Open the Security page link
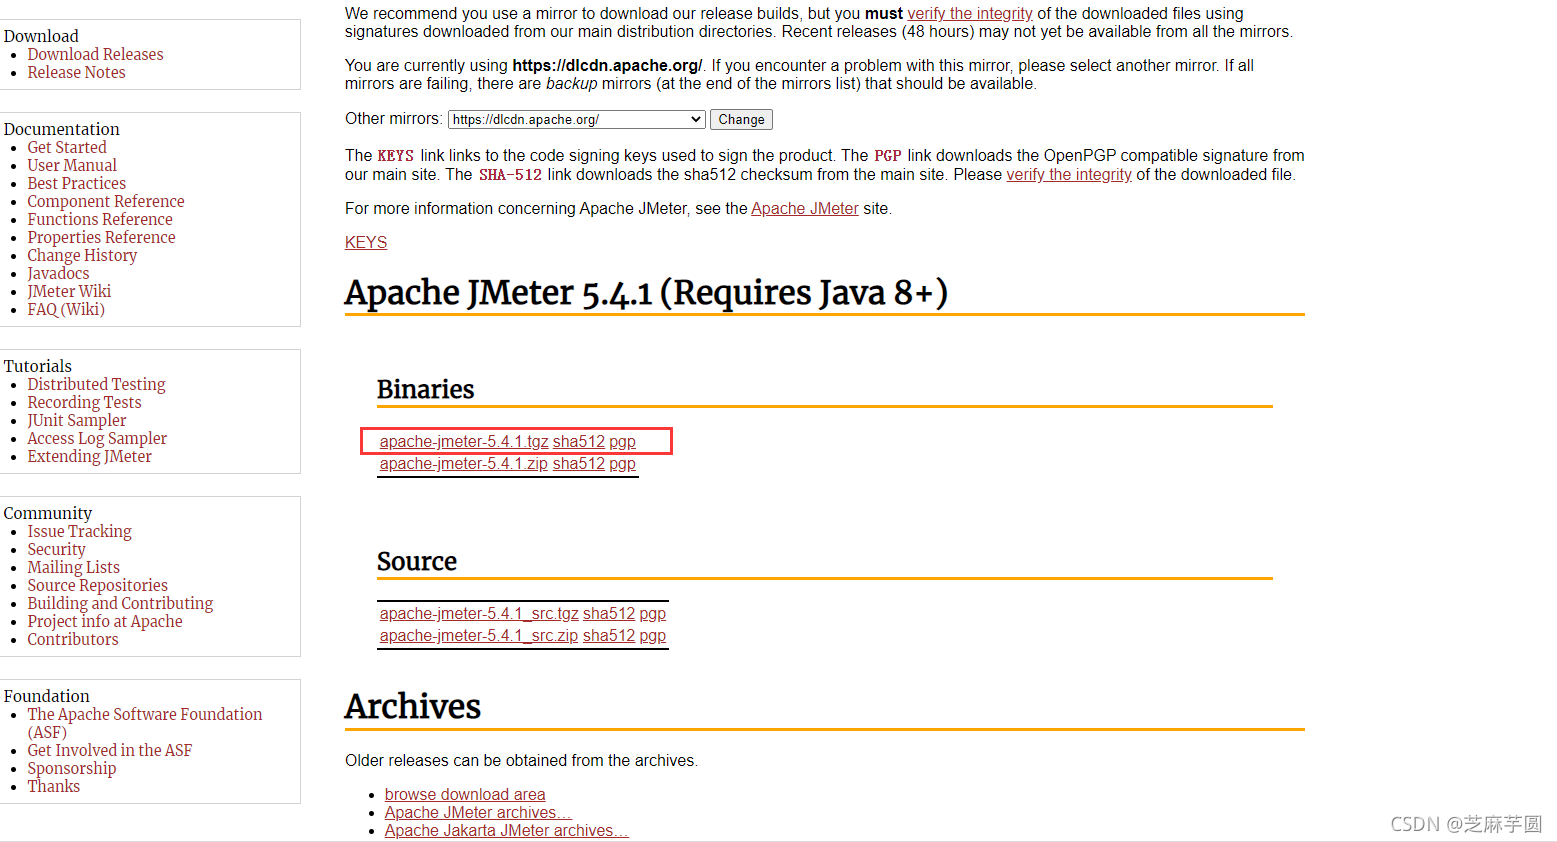The image size is (1557, 842). click(x=56, y=549)
